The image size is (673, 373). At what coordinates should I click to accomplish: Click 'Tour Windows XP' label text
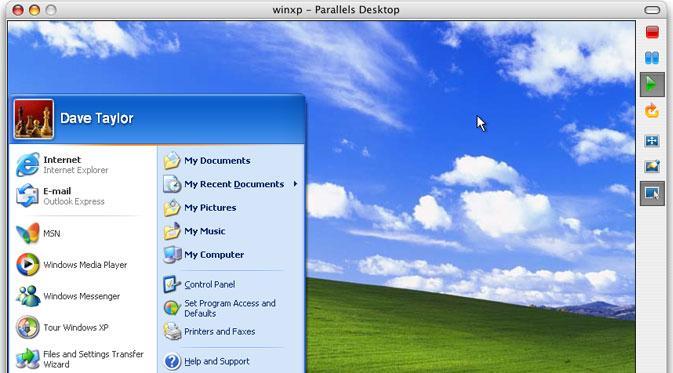coord(76,328)
